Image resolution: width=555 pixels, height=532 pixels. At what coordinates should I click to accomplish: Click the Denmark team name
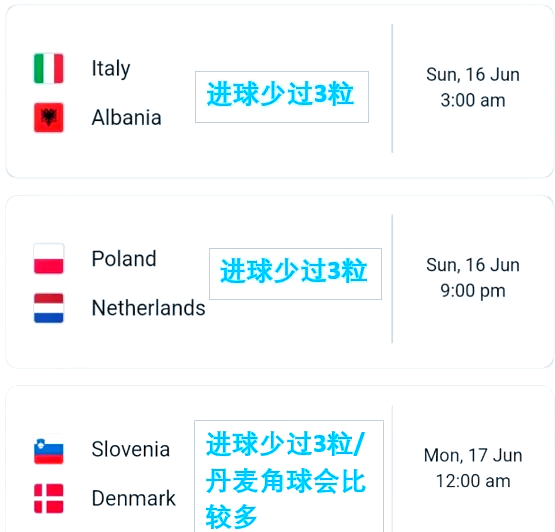tap(133, 498)
